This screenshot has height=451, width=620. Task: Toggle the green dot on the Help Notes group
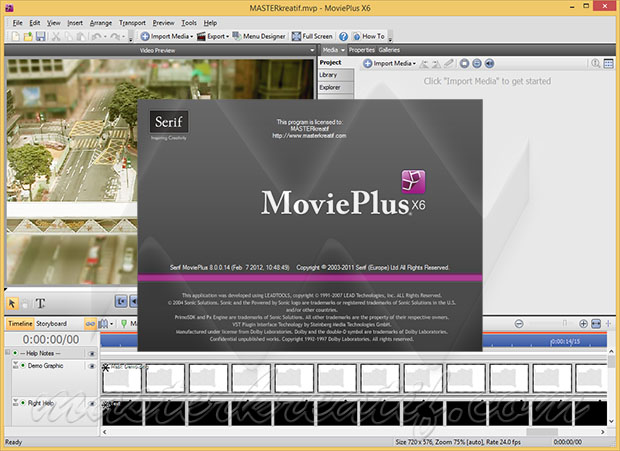(15, 353)
